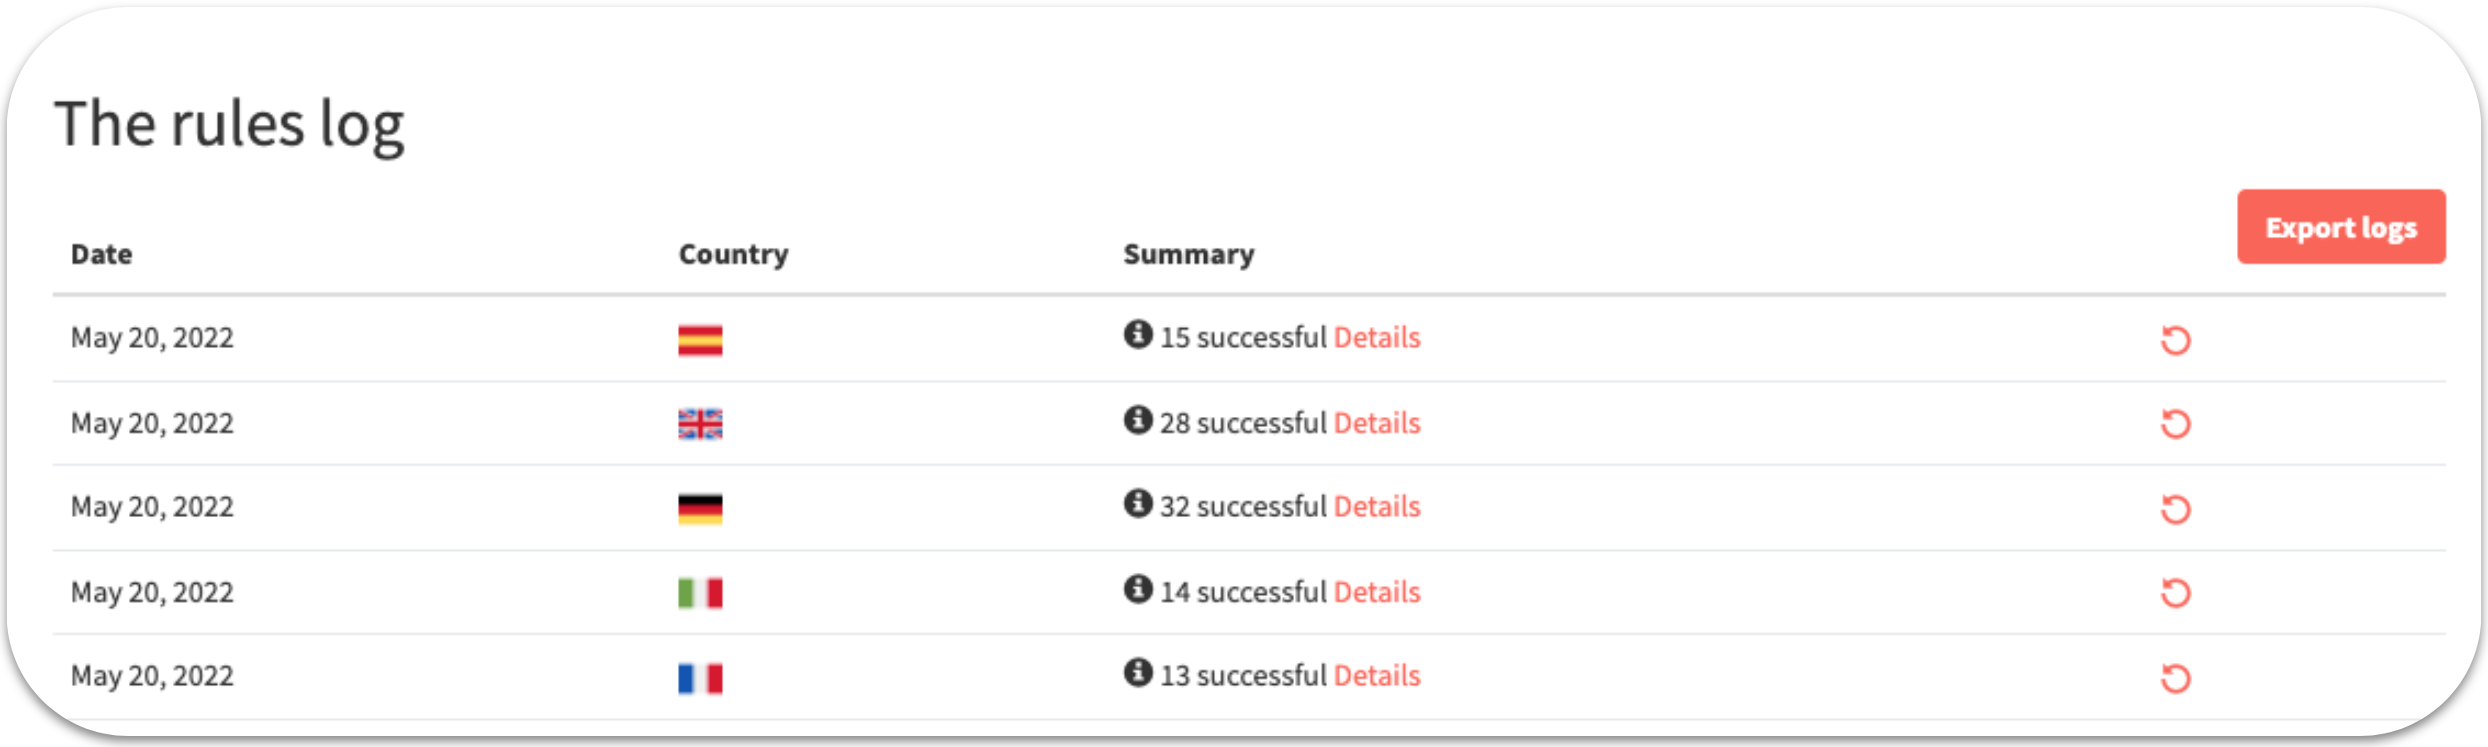The width and height of the screenshot is (2488, 747).
Task: Open Details for 13 successful France entry
Action: point(1377,676)
